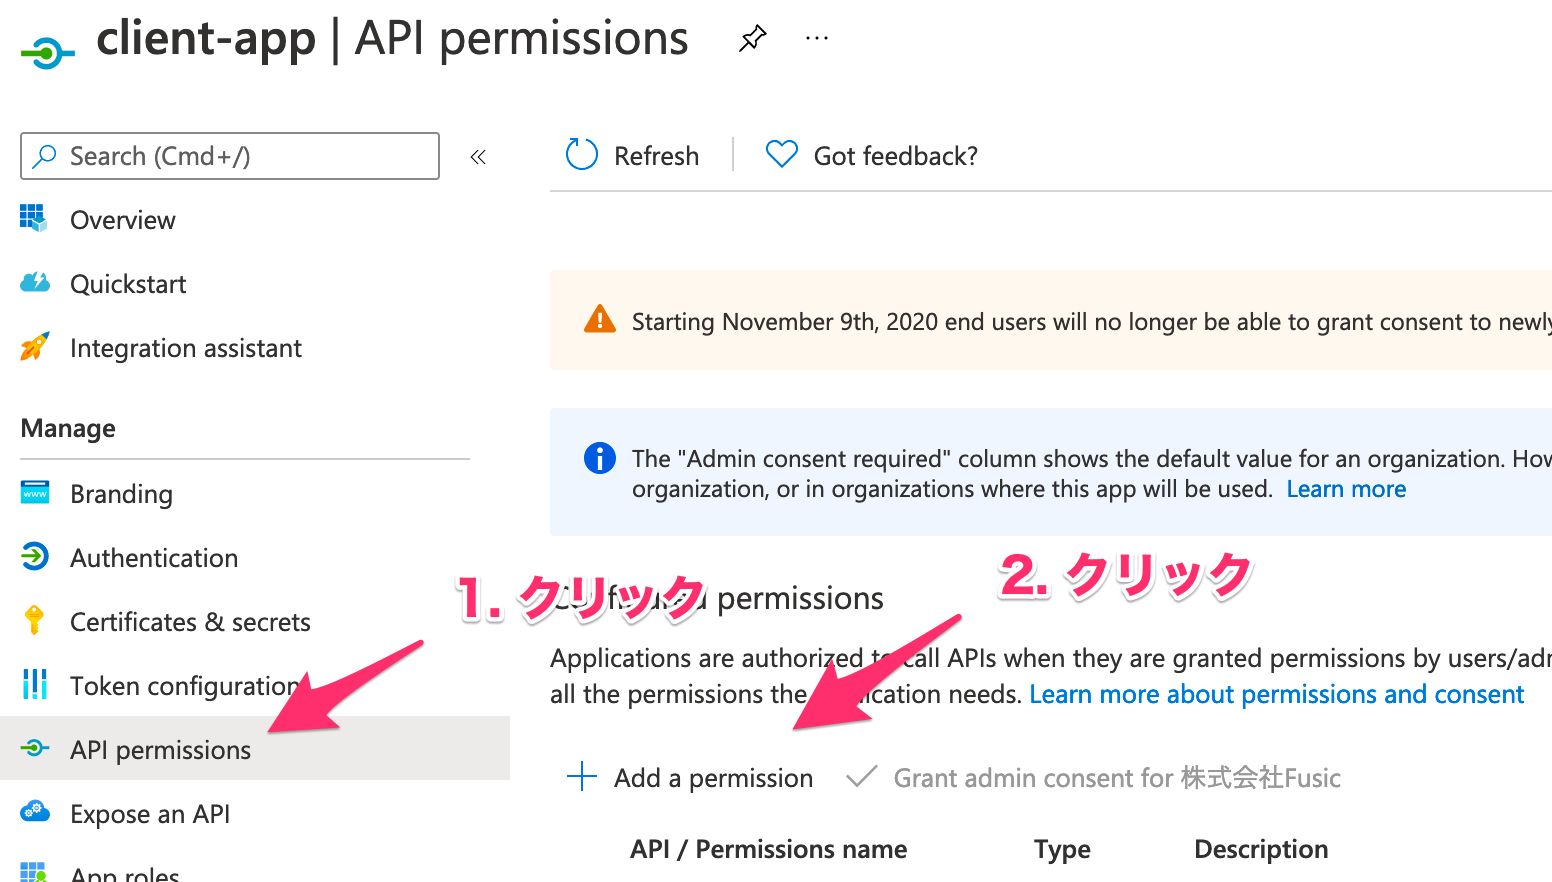Click the Token configuration bars icon
This screenshot has width=1552, height=882.
34,685
